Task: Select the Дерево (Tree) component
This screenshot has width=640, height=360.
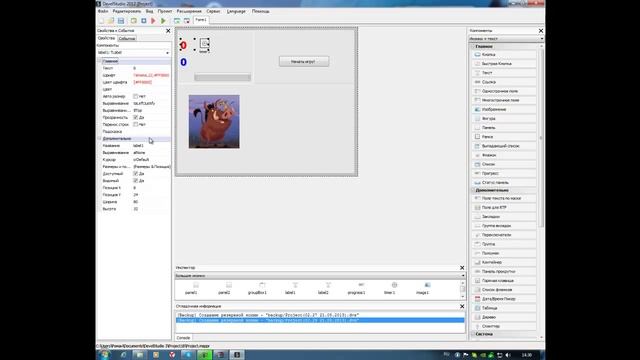Action: point(504,317)
